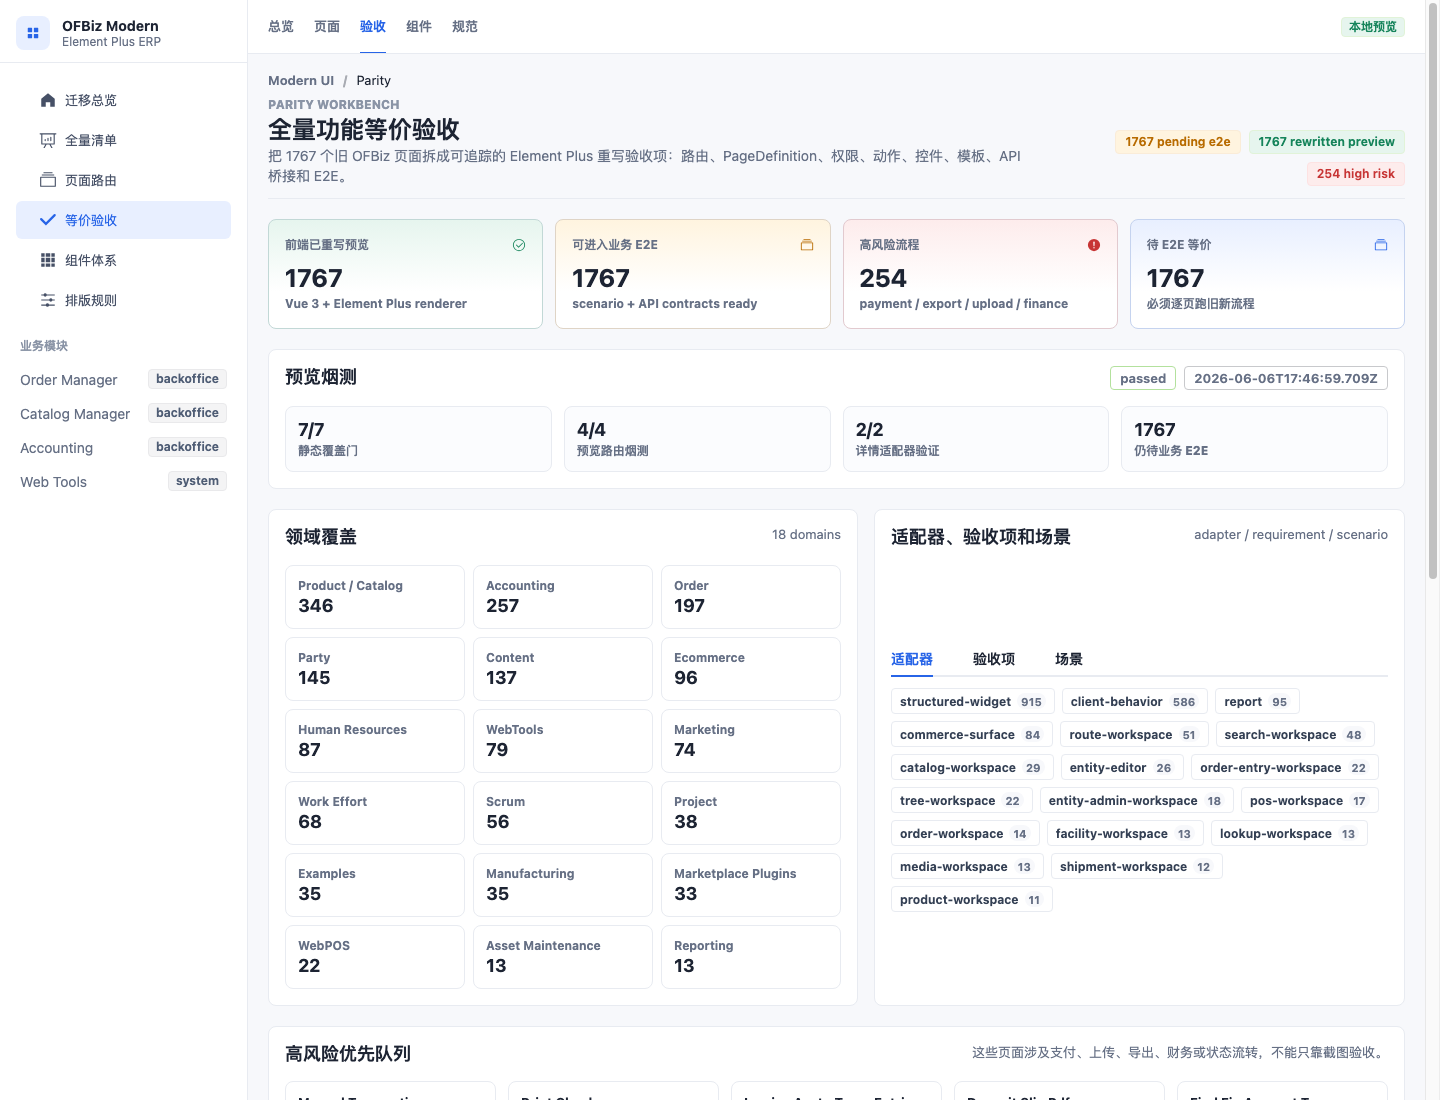Click the page vertical scrollbar

[1432, 292]
